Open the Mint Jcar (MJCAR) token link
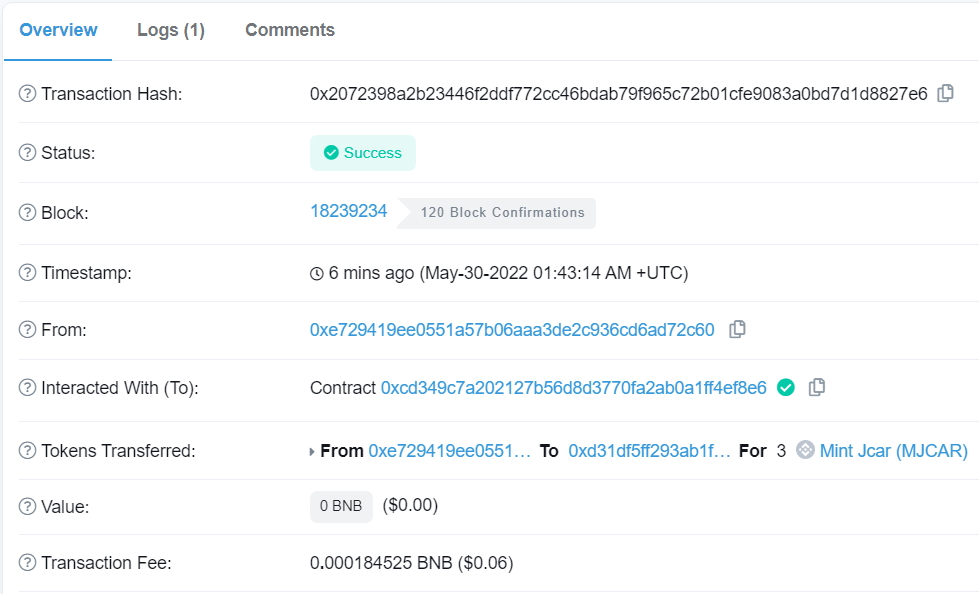 [x=893, y=451]
